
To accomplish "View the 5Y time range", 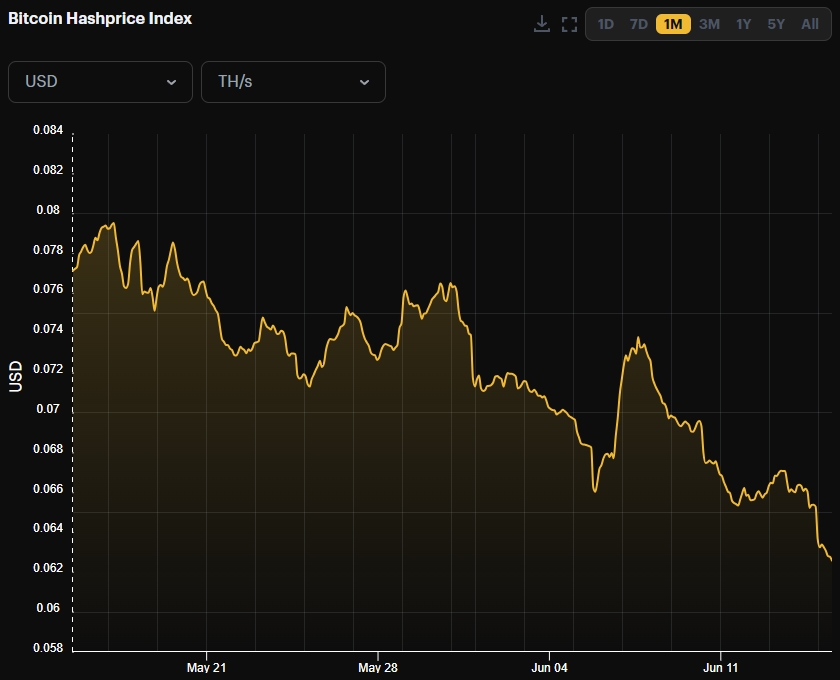I will click(776, 24).
